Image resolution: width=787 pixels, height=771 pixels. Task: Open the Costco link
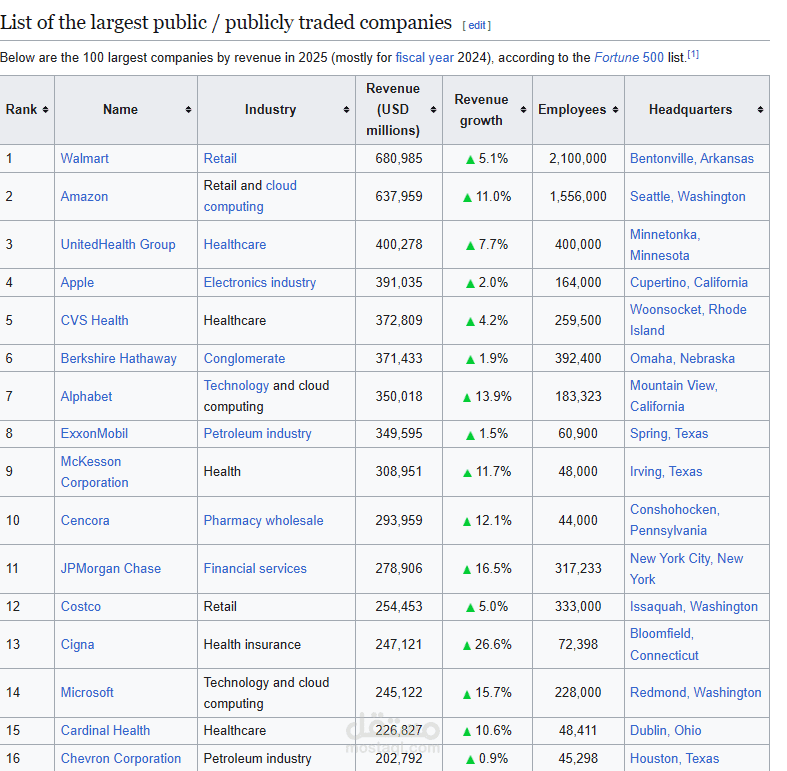(81, 606)
